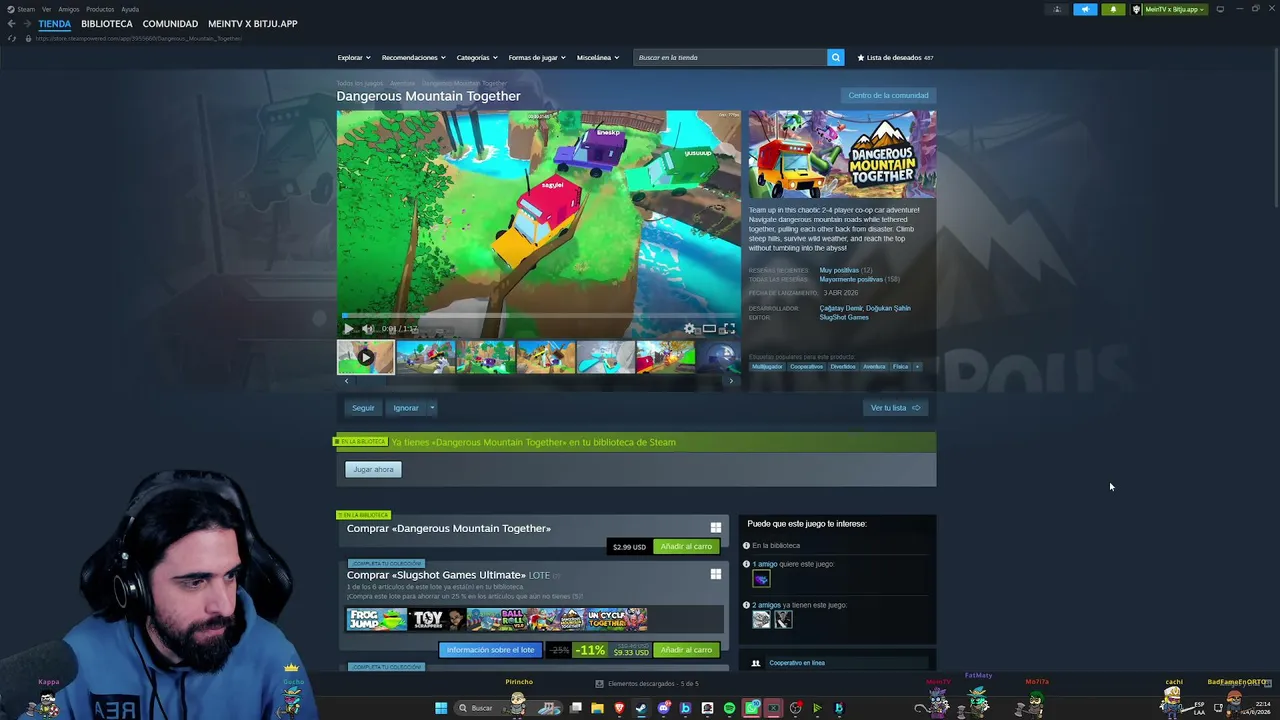Add Dangerous Mountain Together to cart
The image size is (1280, 720).
[x=686, y=546]
